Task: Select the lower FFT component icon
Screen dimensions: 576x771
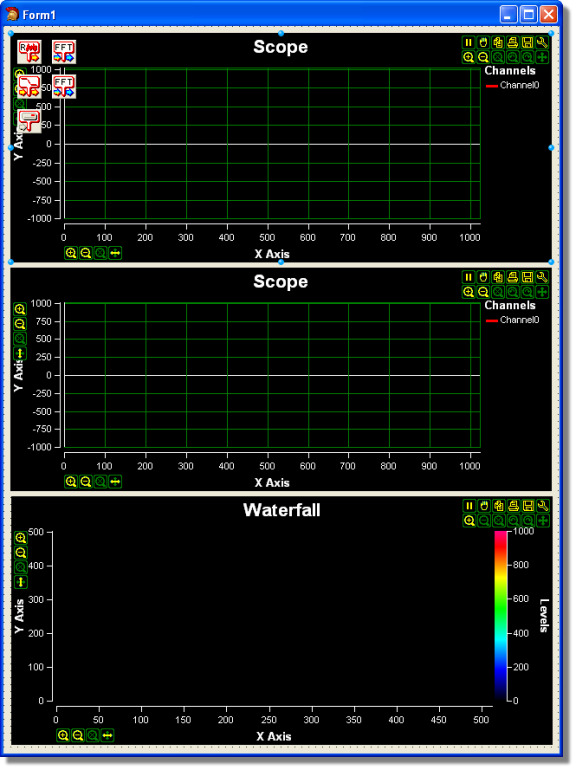Action: click(x=64, y=86)
